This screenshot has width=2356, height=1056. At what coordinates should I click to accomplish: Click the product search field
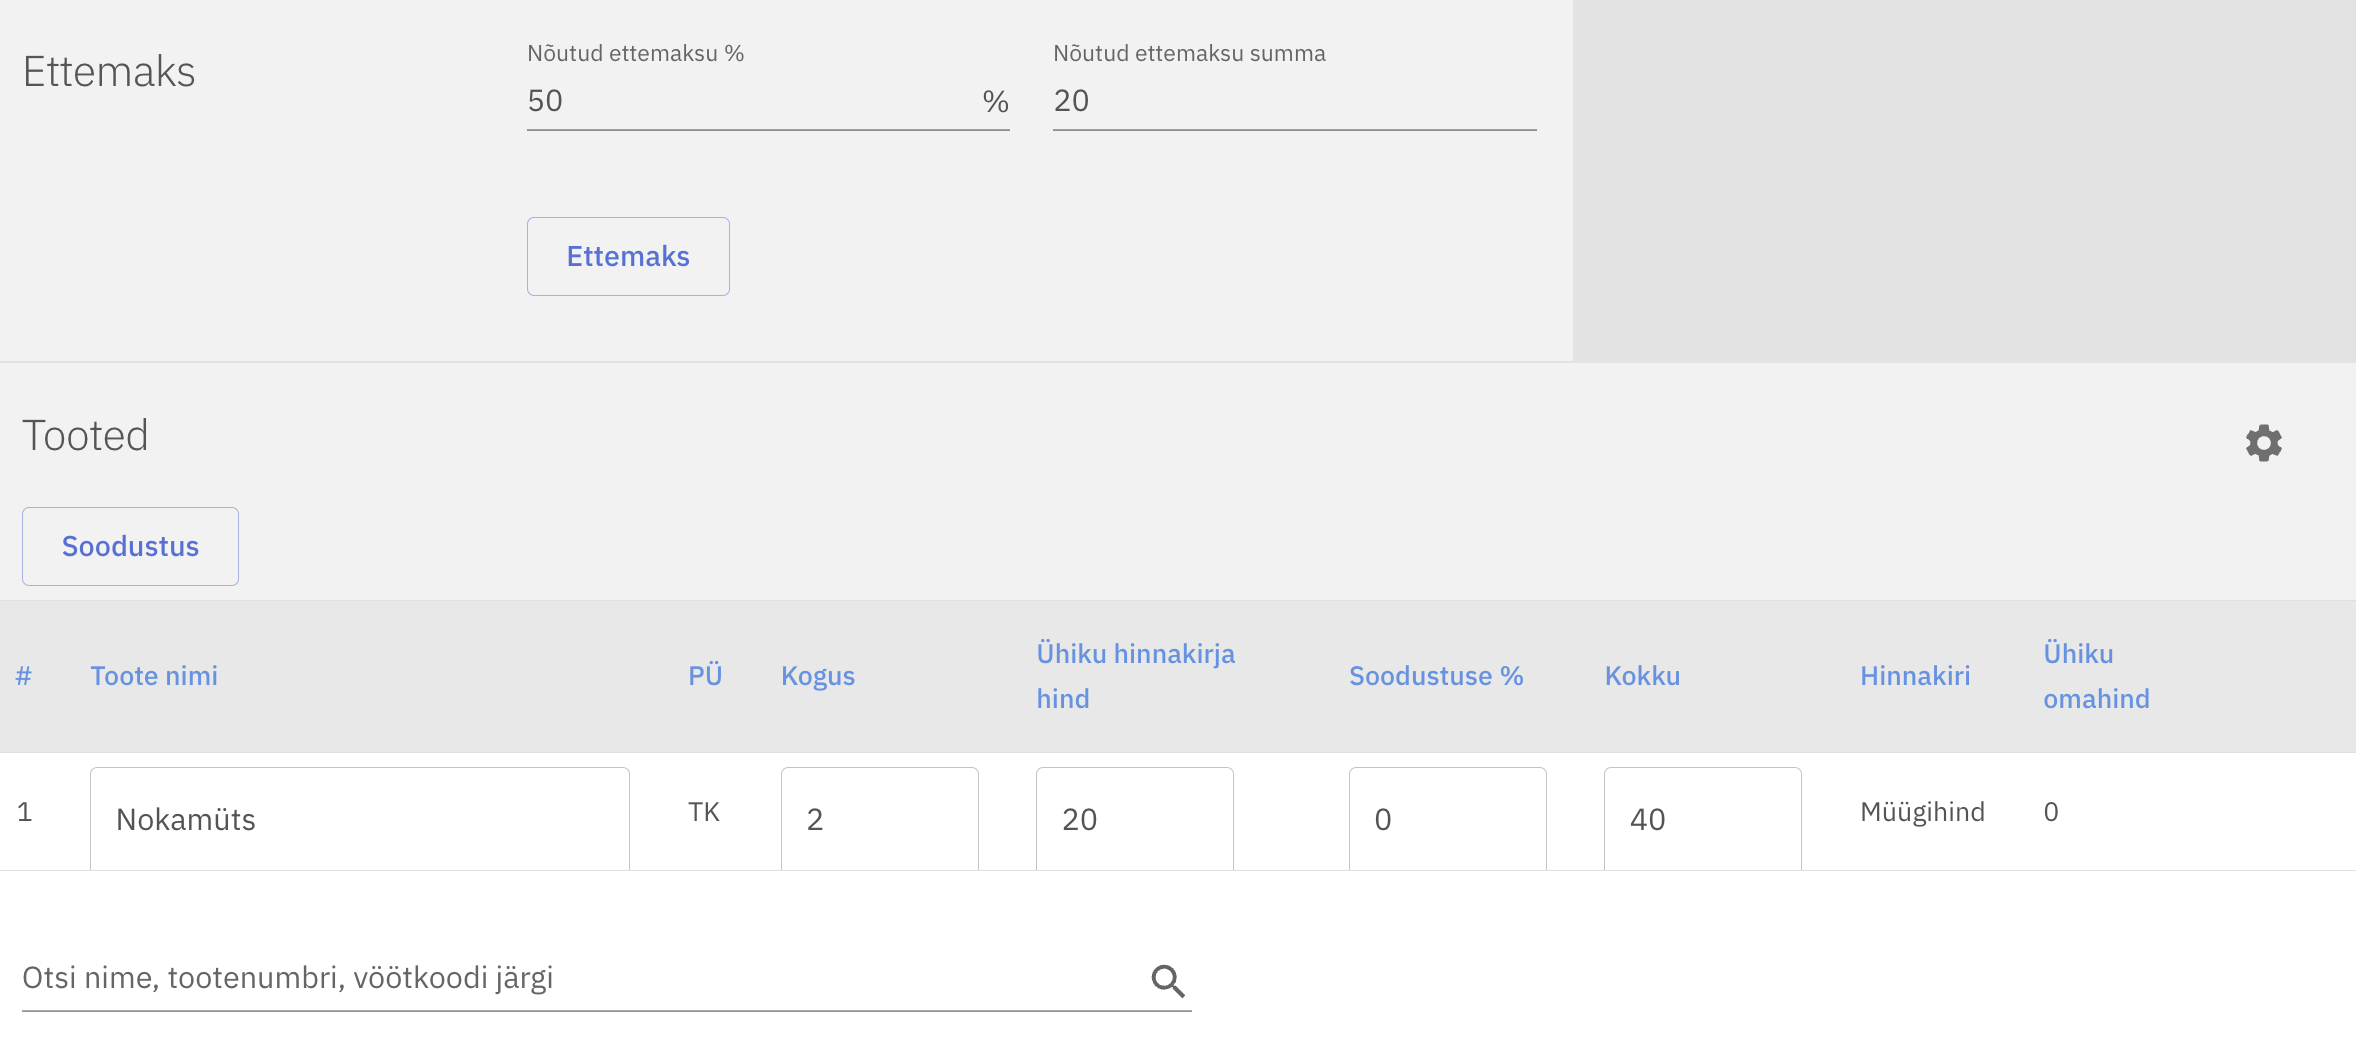580,978
